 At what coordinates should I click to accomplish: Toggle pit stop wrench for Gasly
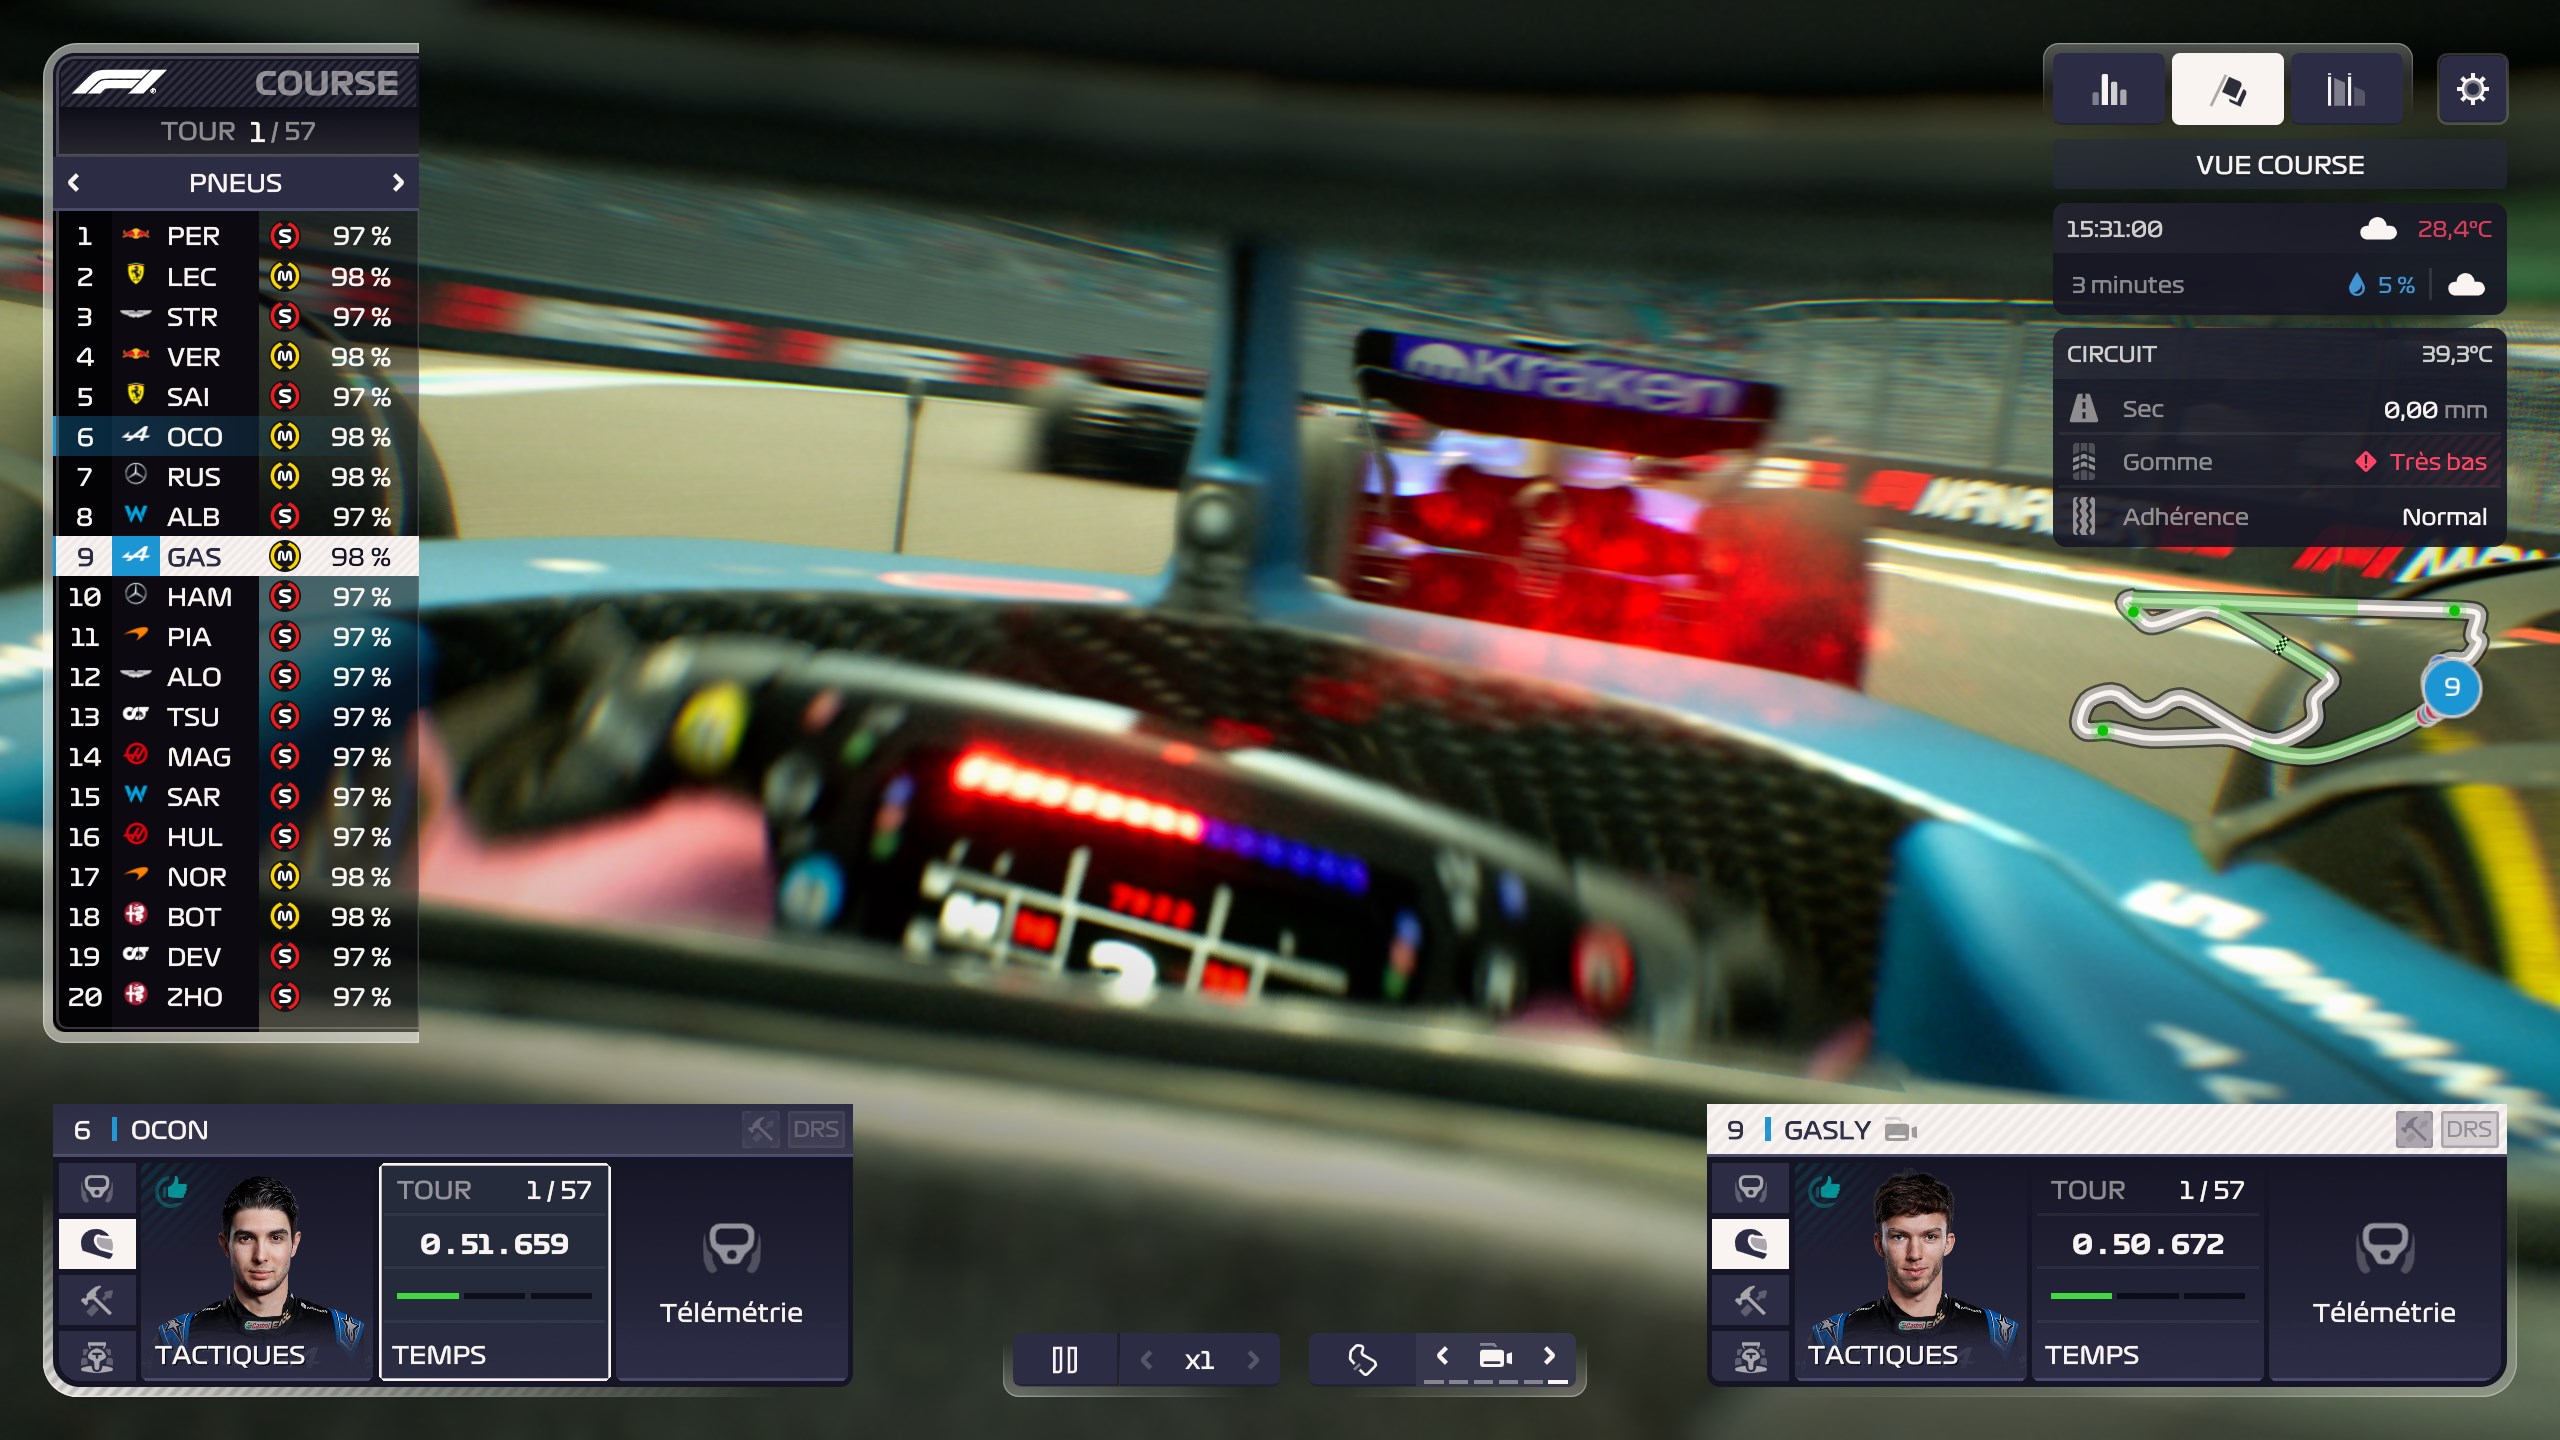(2413, 1130)
